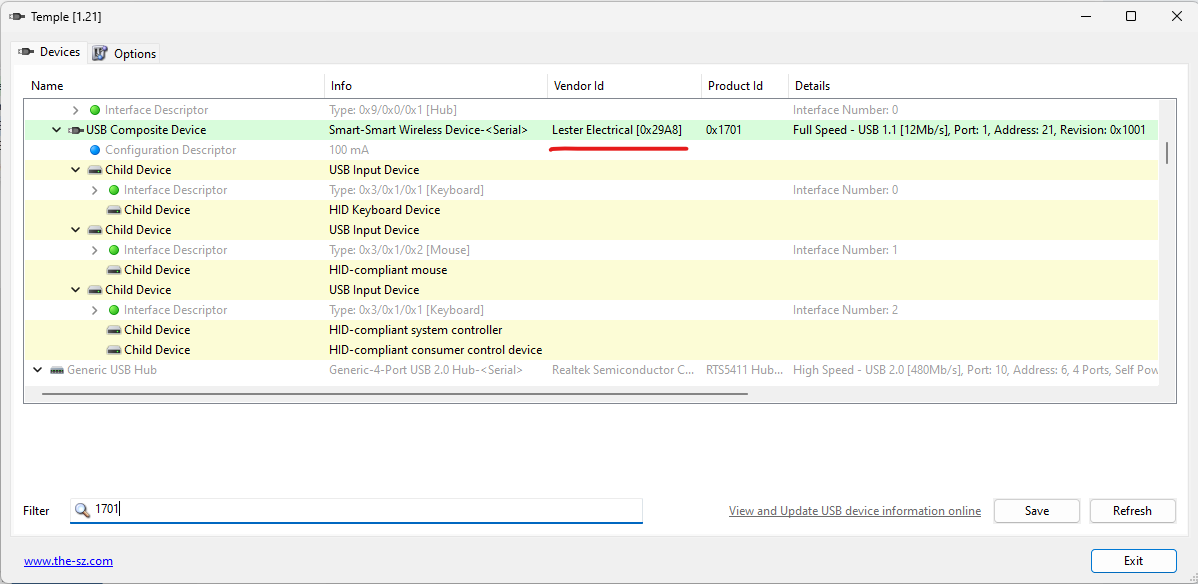Sort by the Vendor Id column header
This screenshot has height=584, width=1198.
coord(624,86)
